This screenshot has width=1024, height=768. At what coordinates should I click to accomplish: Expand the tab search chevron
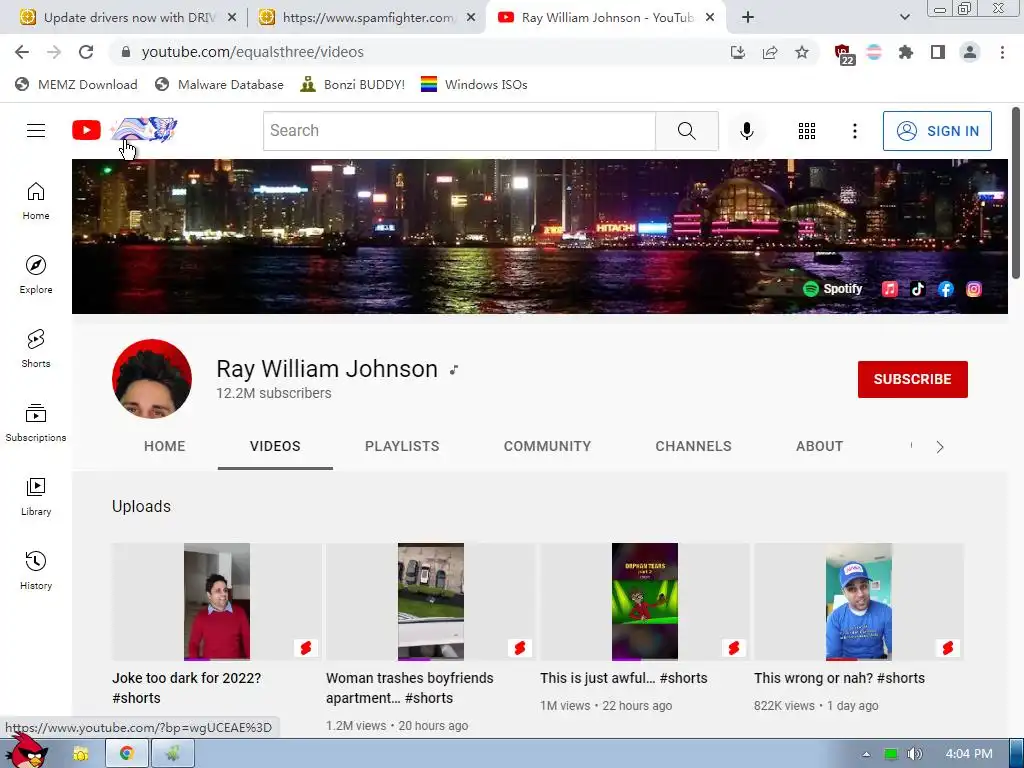click(x=904, y=18)
